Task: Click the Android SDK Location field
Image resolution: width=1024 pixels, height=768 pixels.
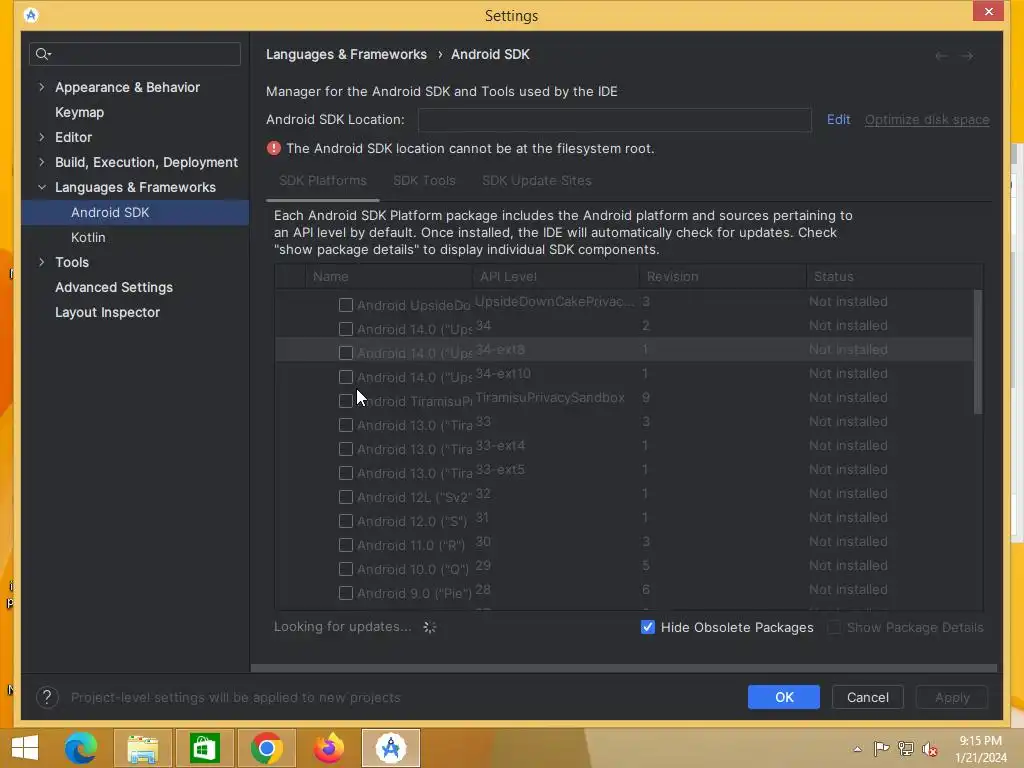Action: [615, 120]
